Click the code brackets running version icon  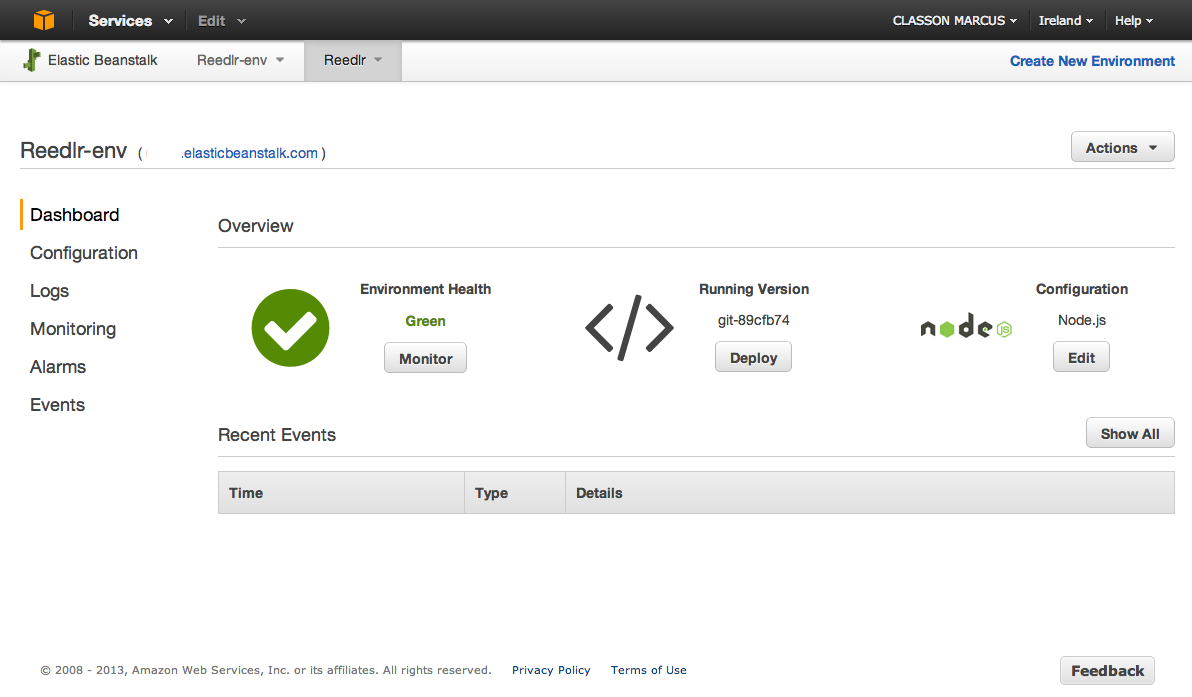(x=629, y=328)
